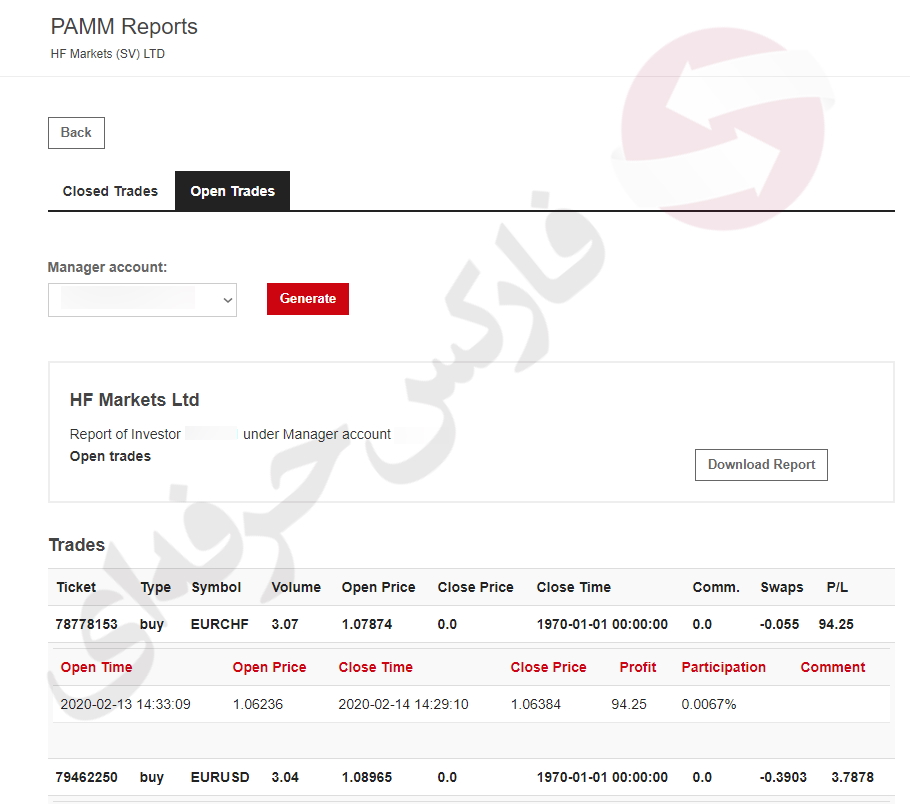The height and width of the screenshot is (804, 910).
Task: Switch to the Closed Trades tab
Action: pyautogui.click(x=110, y=191)
